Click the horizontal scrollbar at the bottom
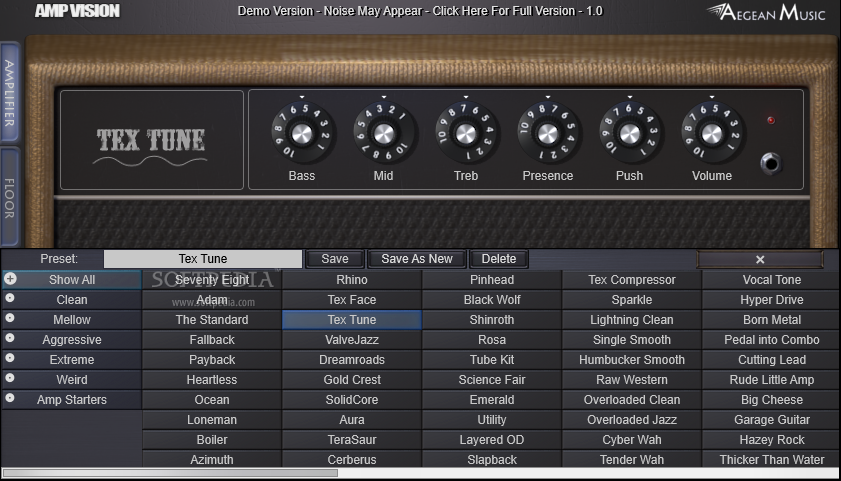Viewport: 841px width, 481px height. click(170, 473)
